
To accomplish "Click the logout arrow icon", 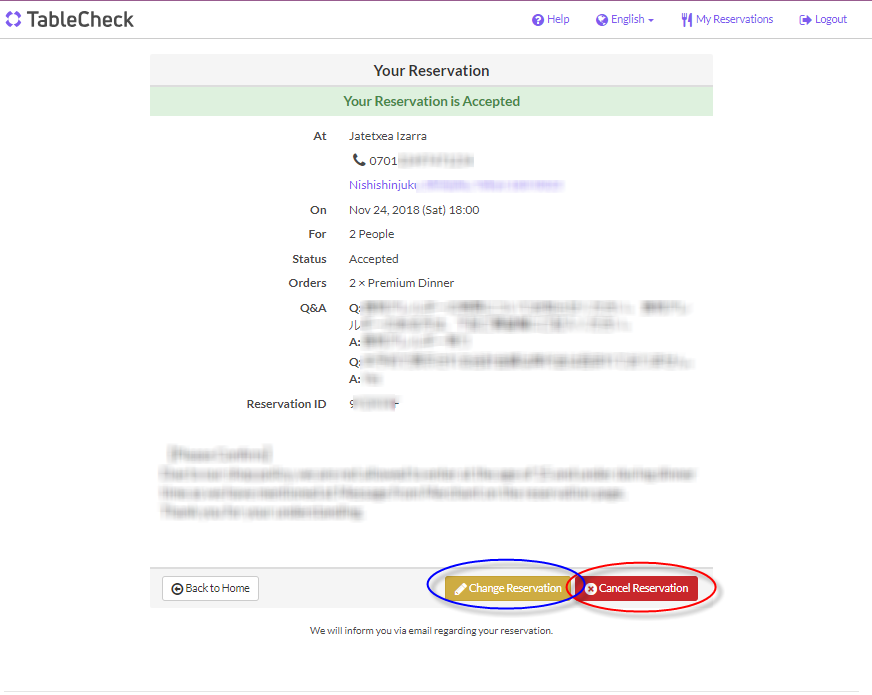I will point(805,20).
